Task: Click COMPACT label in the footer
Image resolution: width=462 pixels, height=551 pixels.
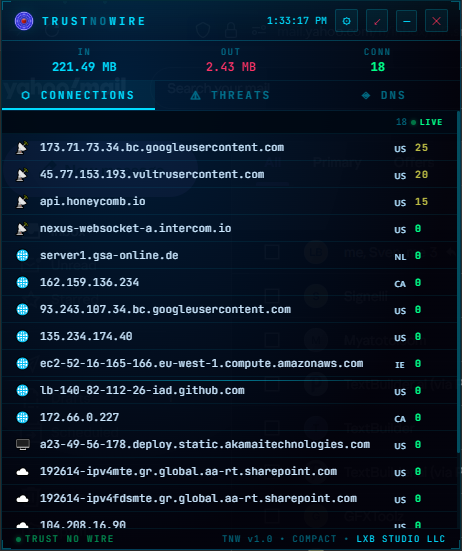Action: pos(314,539)
